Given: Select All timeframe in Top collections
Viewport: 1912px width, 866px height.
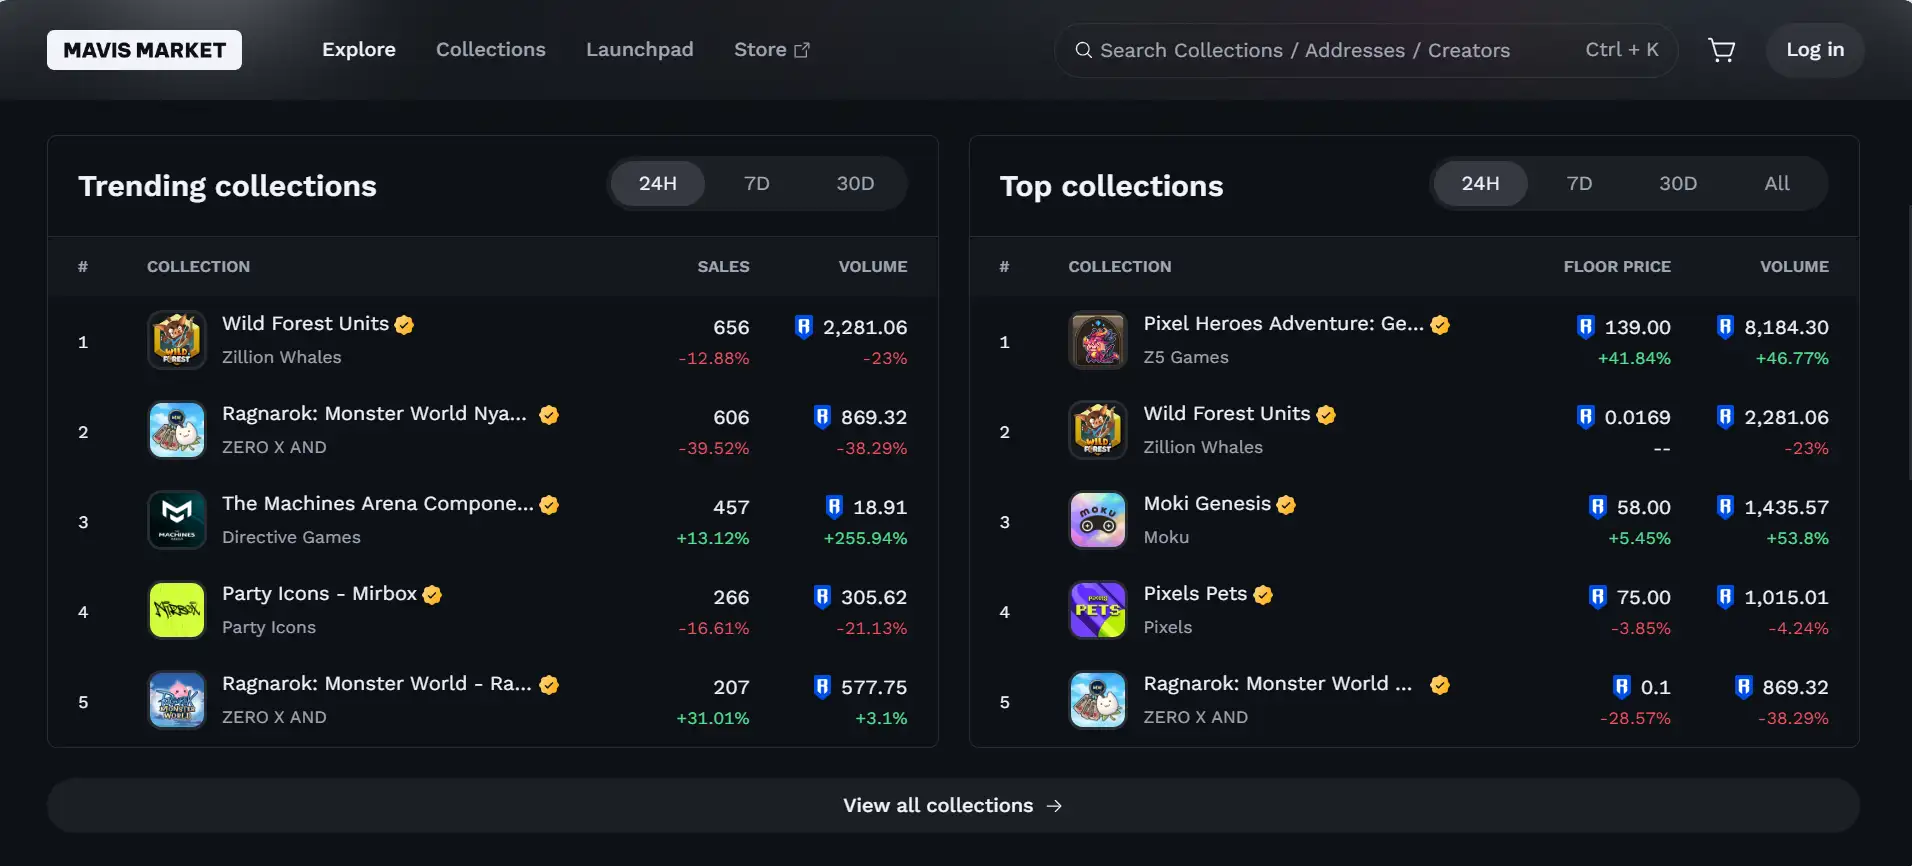Looking at the screenshot, I should tap(1776, 184).
